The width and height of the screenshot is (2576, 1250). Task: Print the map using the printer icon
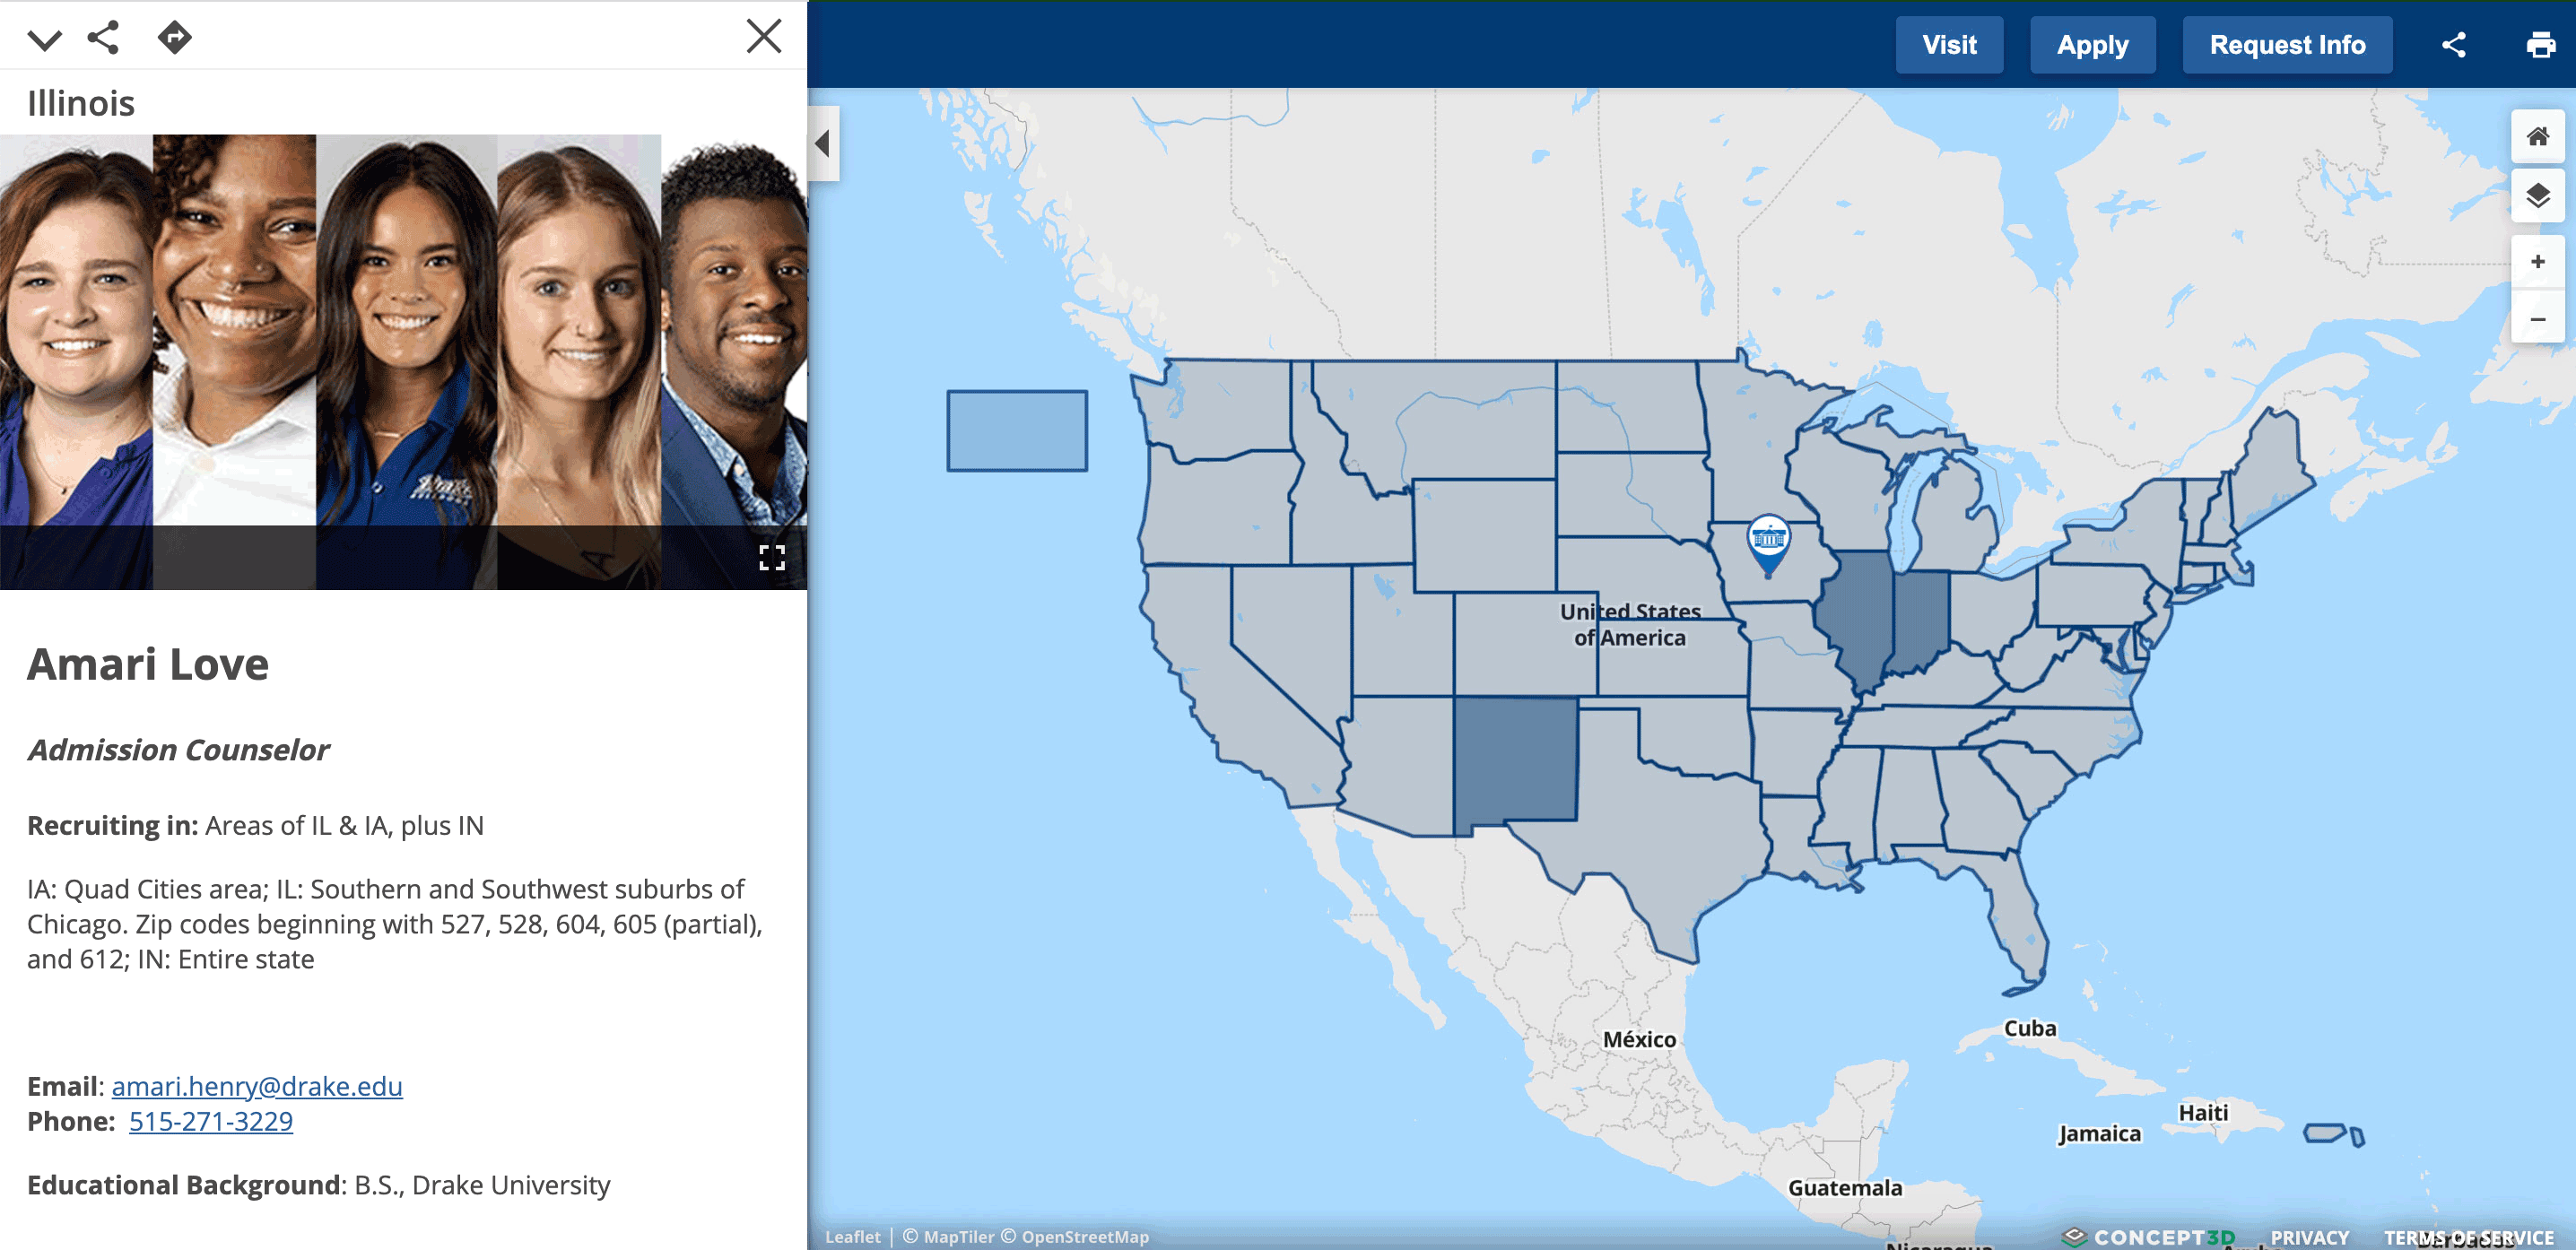click(x=2540, y=45)
